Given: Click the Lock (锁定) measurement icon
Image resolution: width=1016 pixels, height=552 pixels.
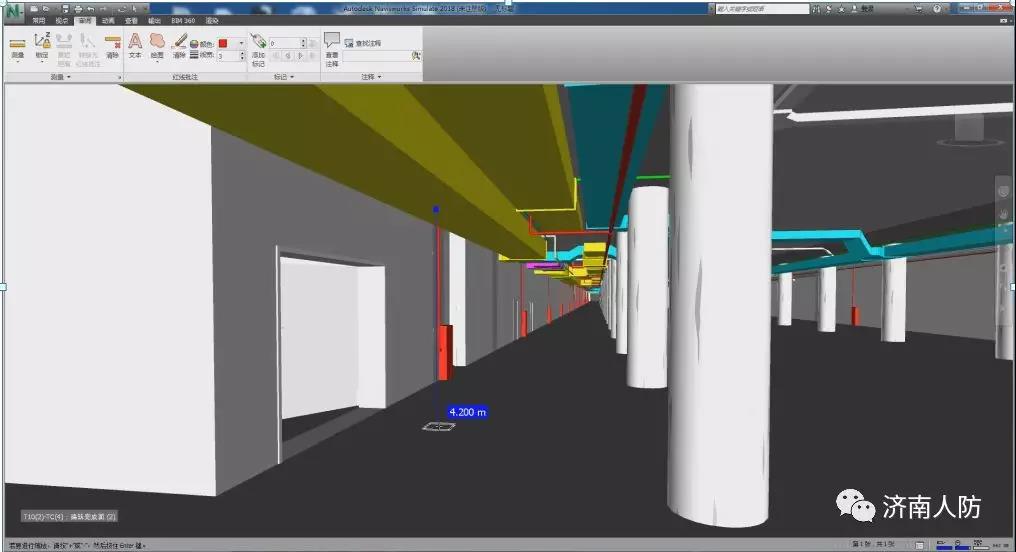Looking at the screenshot, I should tap(42, 45).
